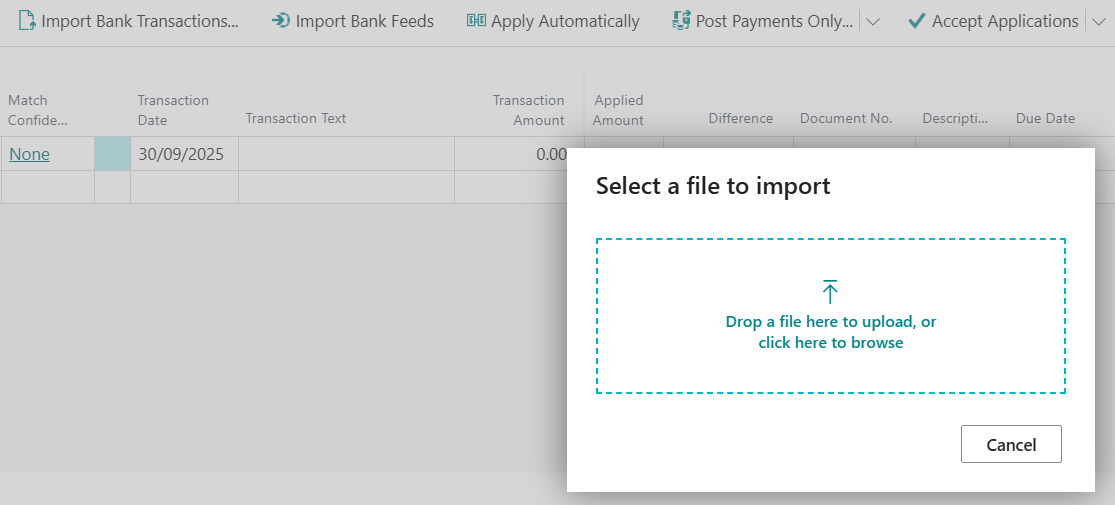The height and width of the screenshot is (505, 1115).
Task: Click the 'click here to browse' upload text
Action: [x=830, y=342]
